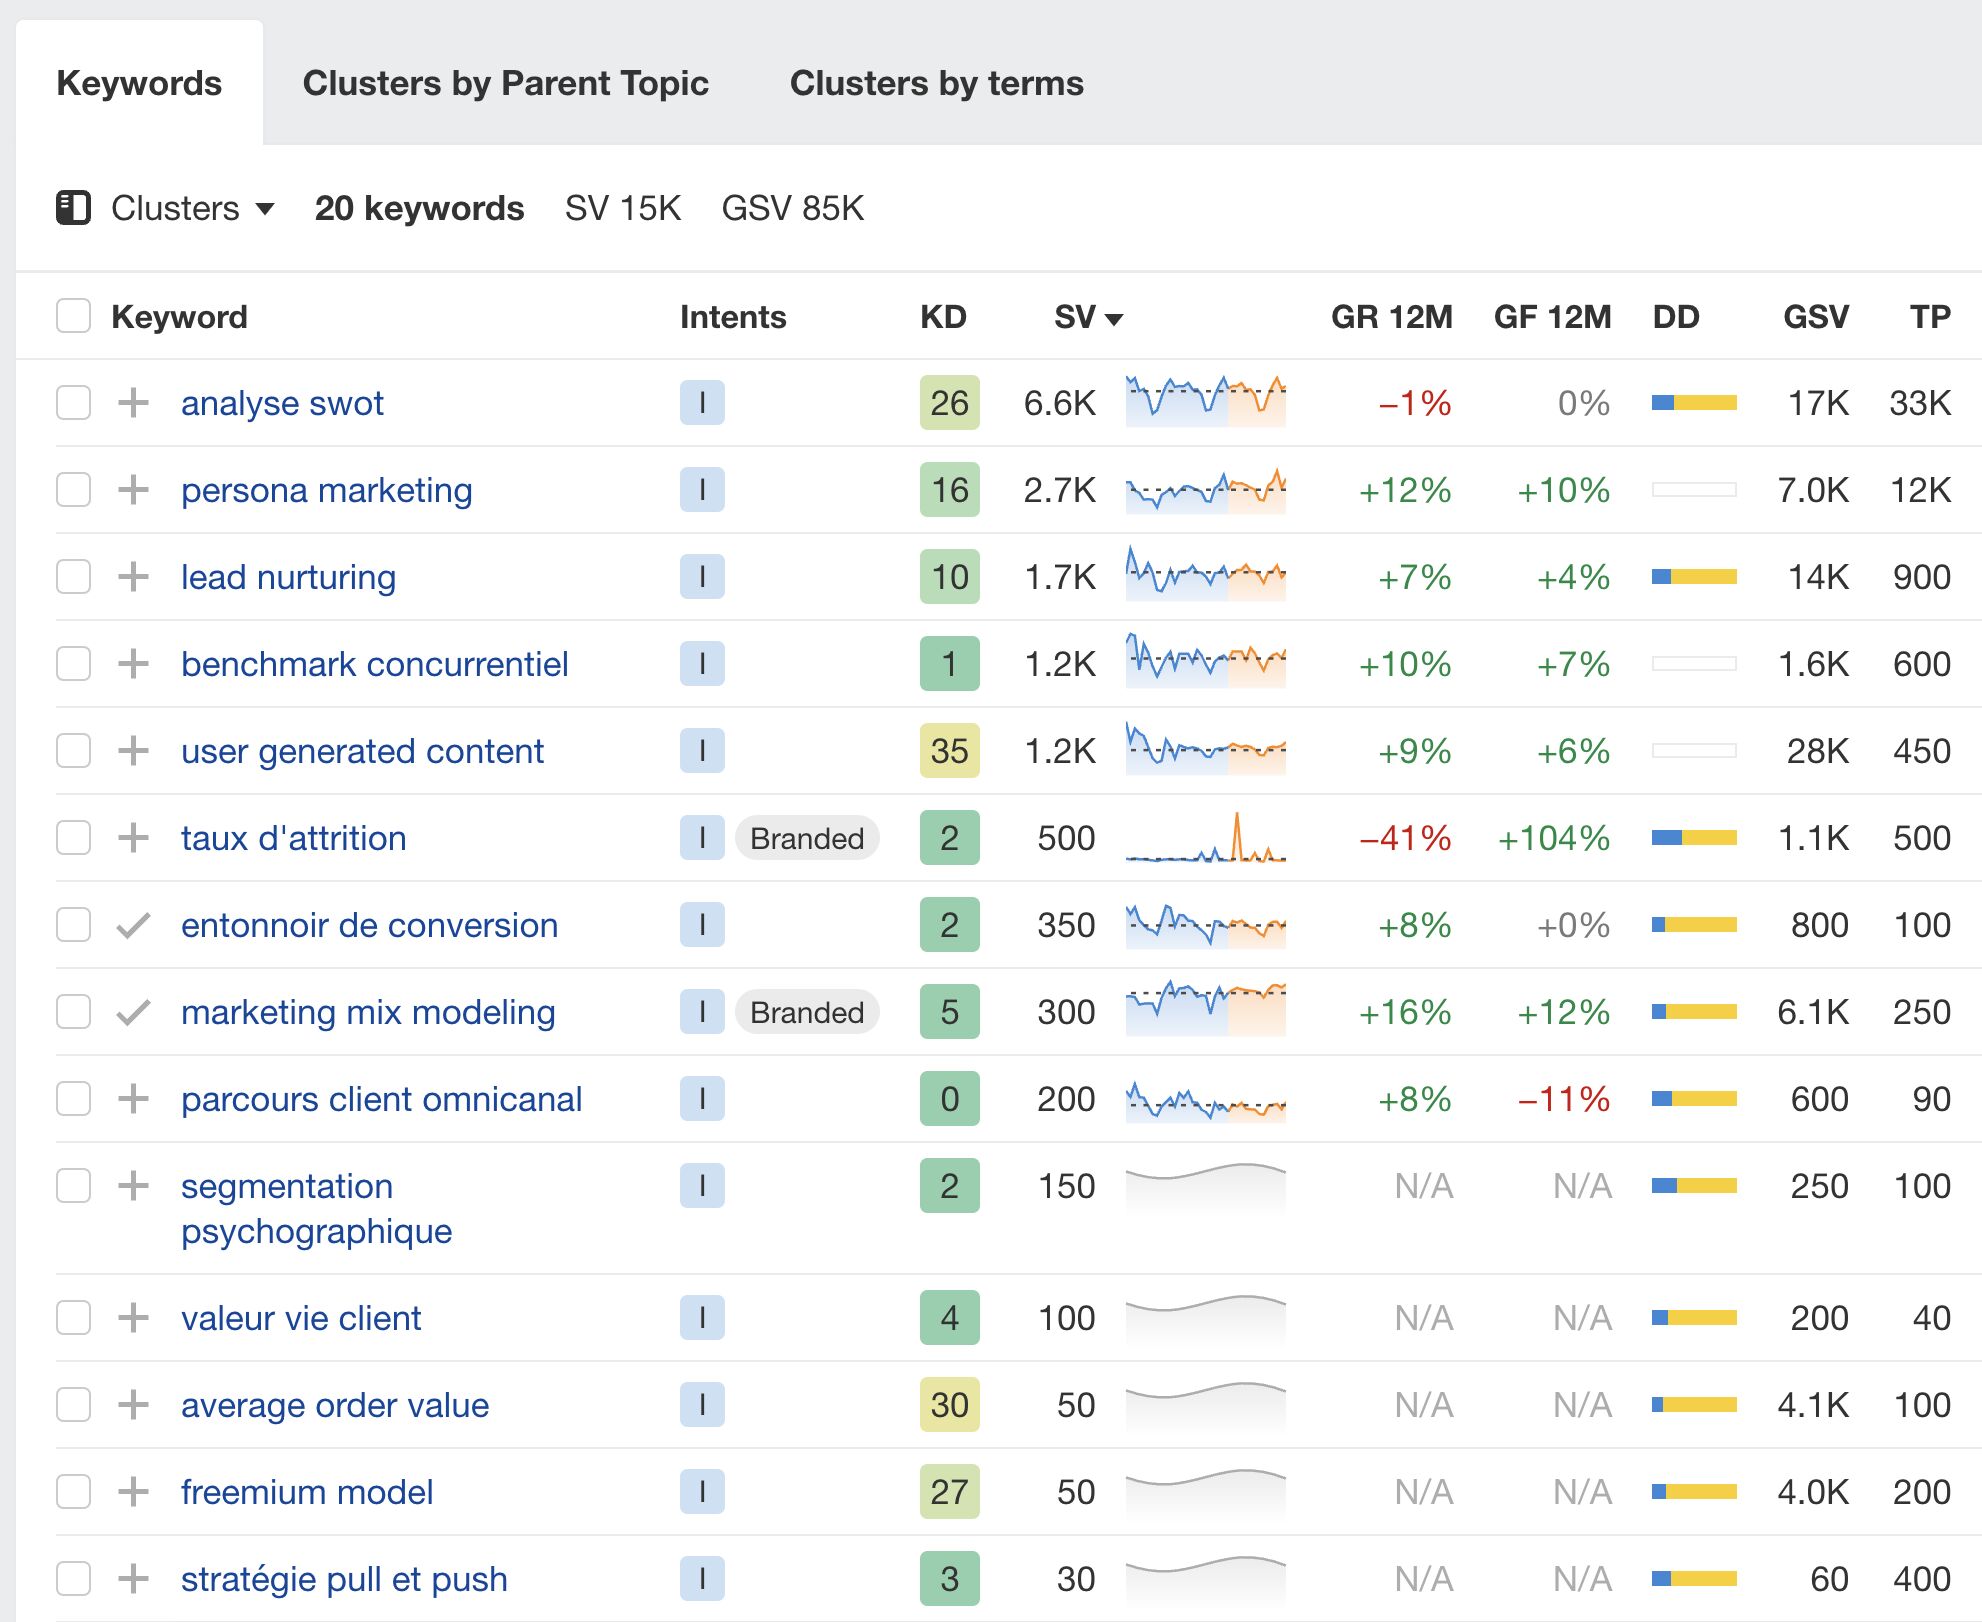Check the select-all checkbox in the header
Image resolution: width=1982 pixels, height=1622 pixels.
[74, 316]
